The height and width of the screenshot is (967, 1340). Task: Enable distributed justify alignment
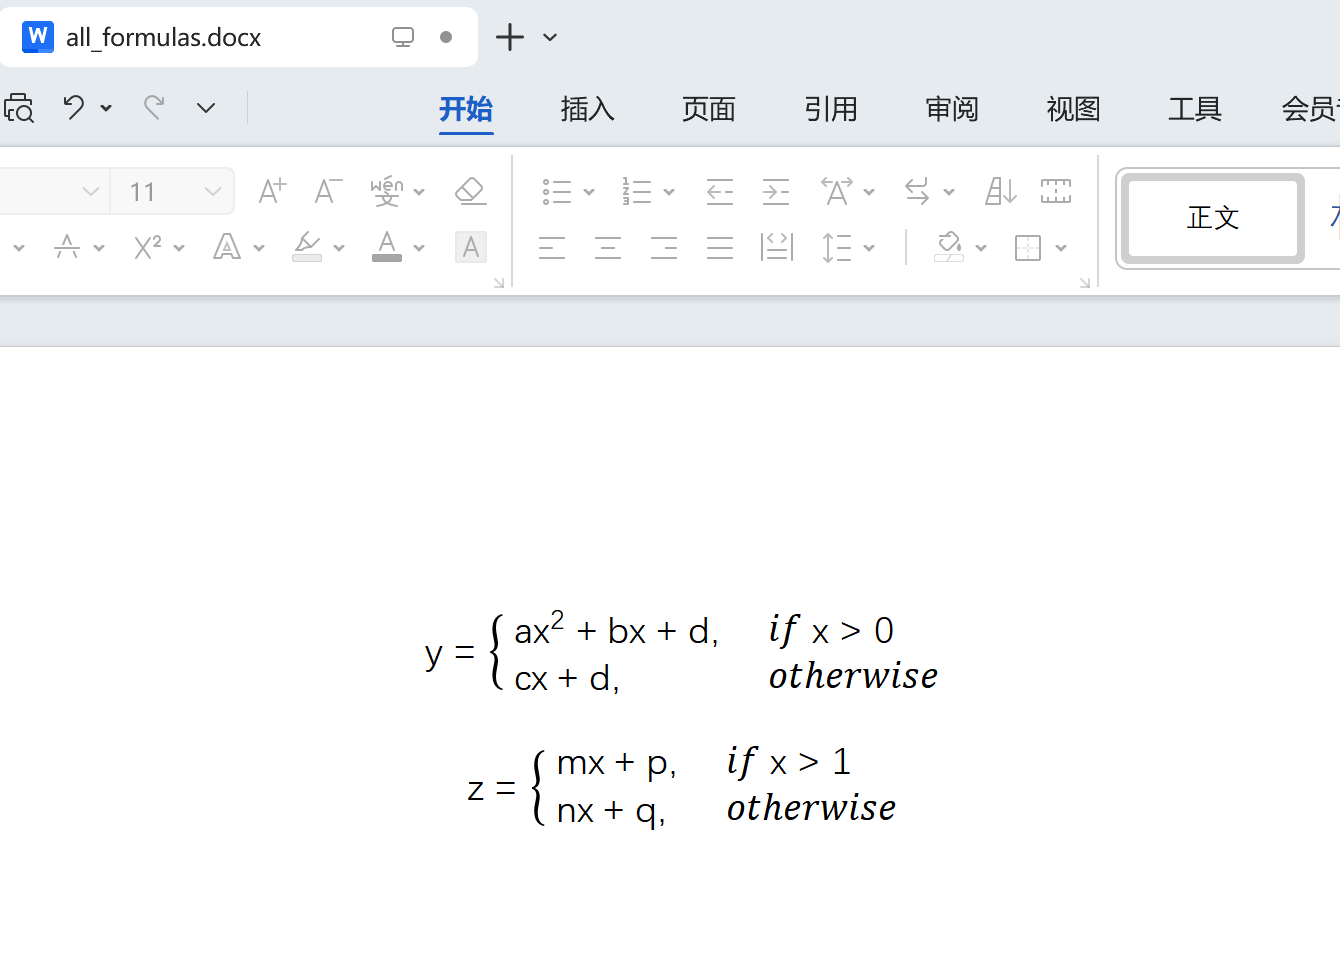coord(775,247)
